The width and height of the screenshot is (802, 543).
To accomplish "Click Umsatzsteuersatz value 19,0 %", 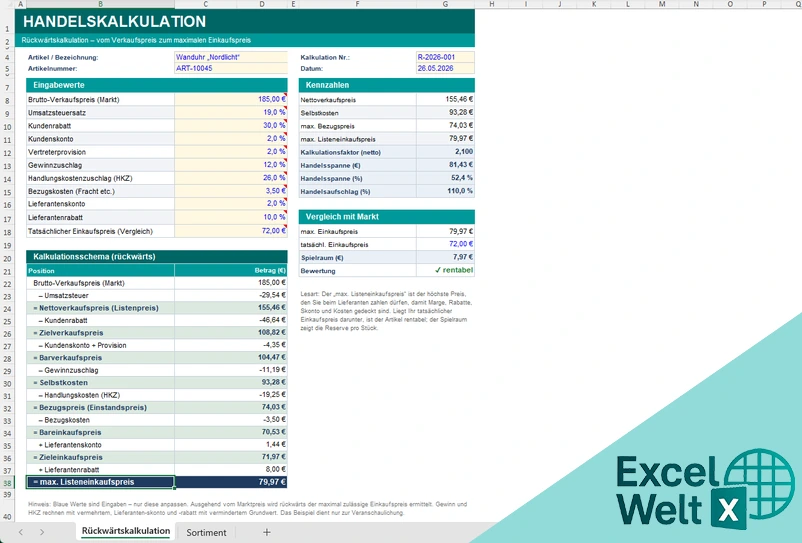I will tap(231, 112).
